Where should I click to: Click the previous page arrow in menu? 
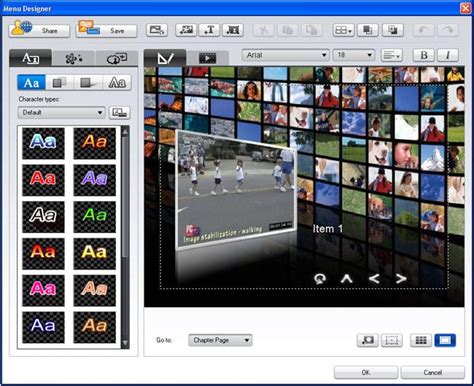[374, 278]
